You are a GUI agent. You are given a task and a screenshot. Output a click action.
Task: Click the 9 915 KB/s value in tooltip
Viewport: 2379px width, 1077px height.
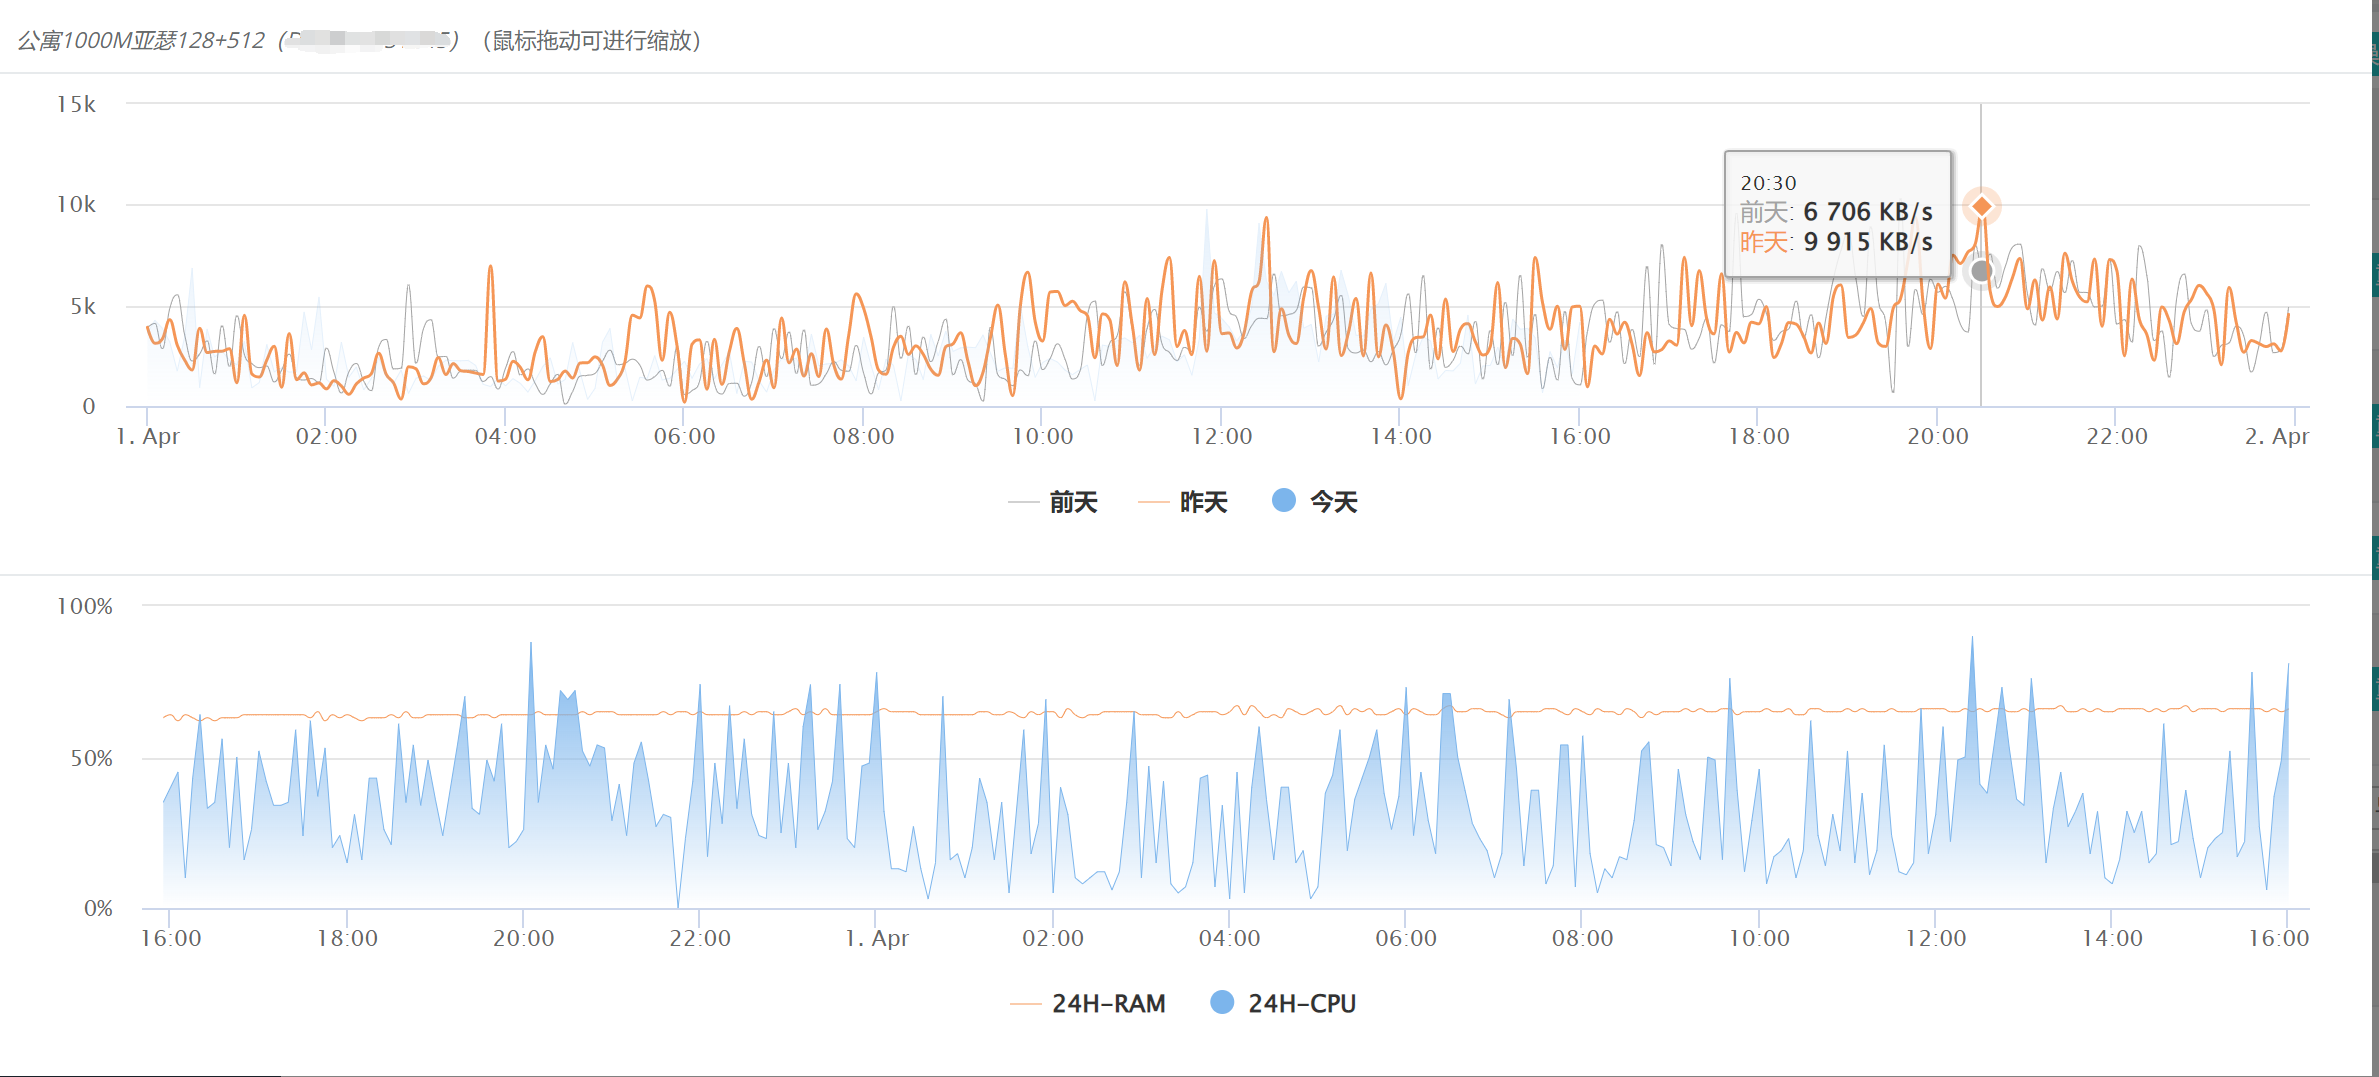pyautogui.click(x=1868, y=242)
